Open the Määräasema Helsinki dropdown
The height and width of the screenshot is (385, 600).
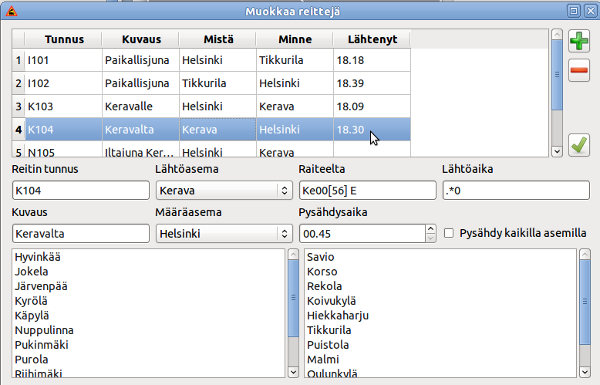pos(224,233)
